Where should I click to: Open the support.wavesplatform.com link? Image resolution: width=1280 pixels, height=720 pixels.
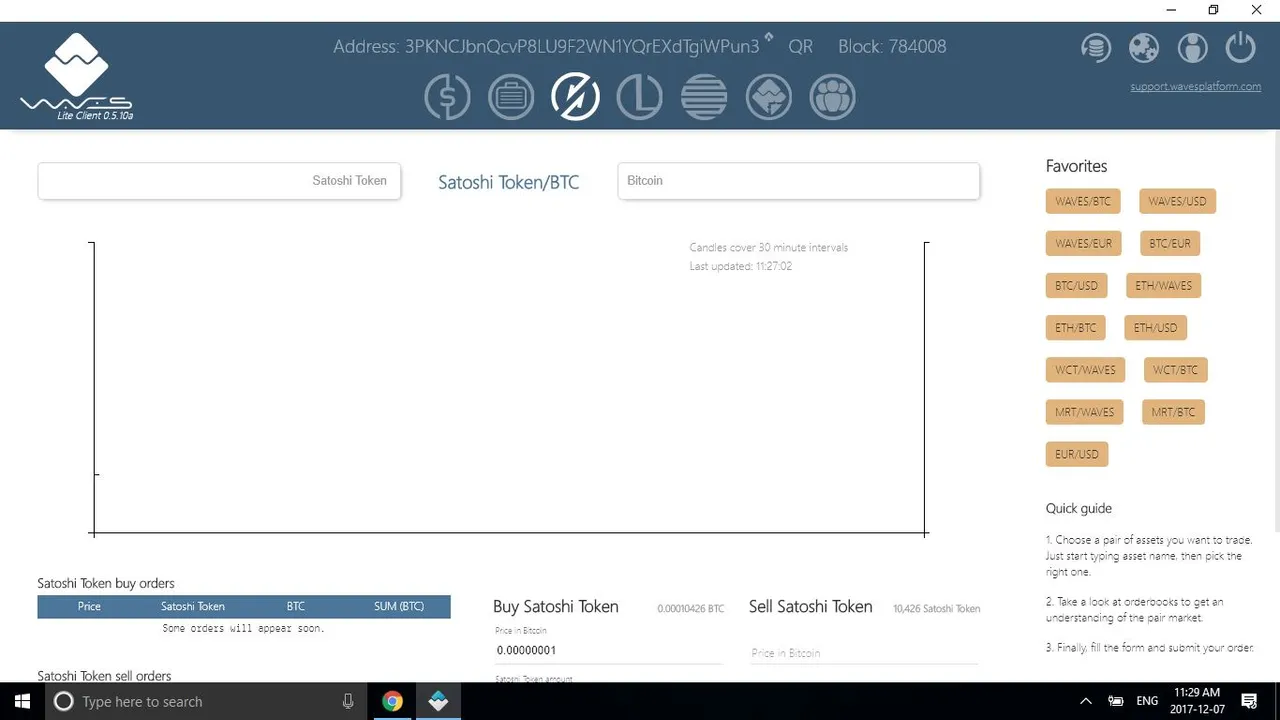pos(1196,87)
